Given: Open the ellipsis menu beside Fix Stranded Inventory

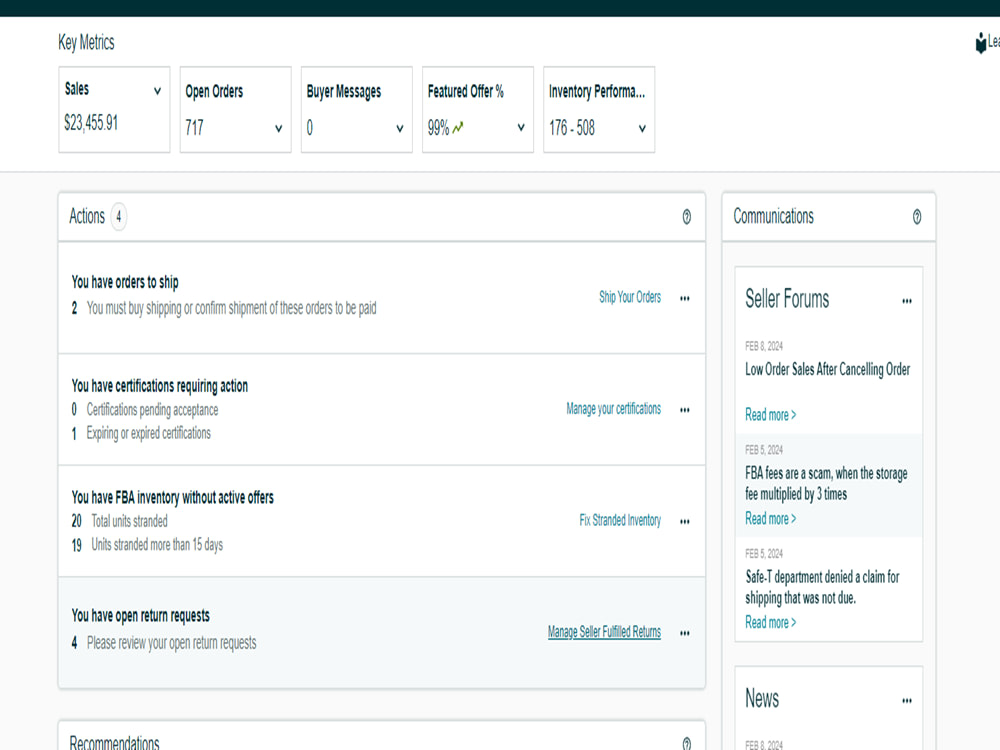Looking at the screenshot, I should [684, 520].
